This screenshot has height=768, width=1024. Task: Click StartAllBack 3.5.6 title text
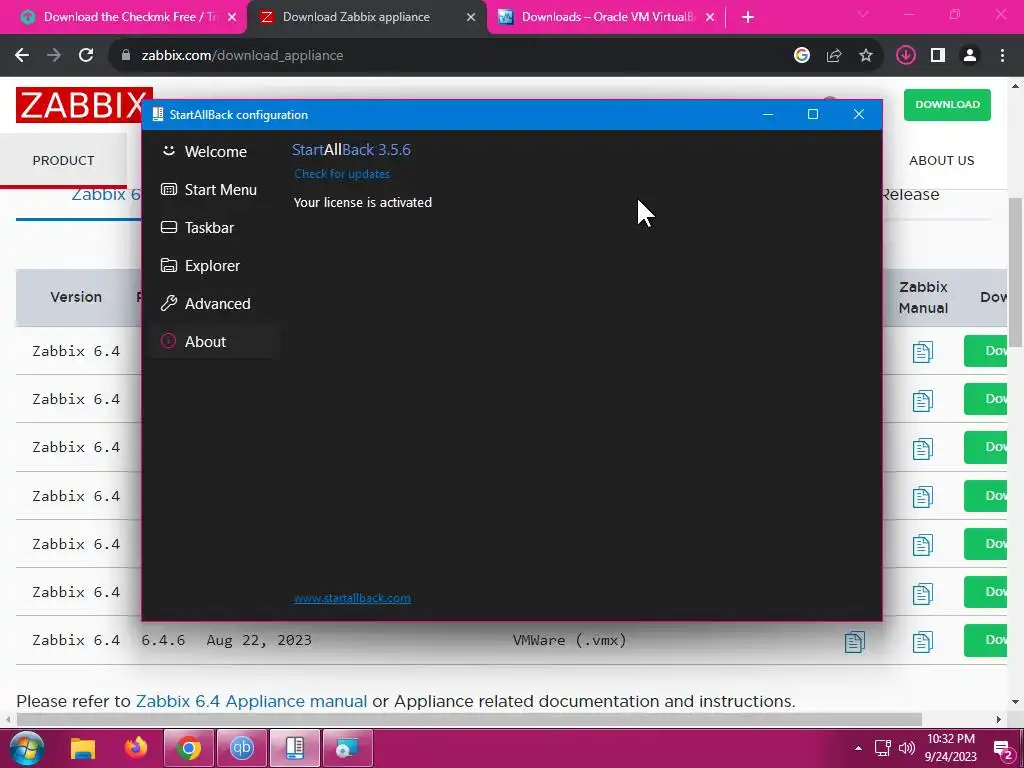pyautogui.click(x=351, y=150)
